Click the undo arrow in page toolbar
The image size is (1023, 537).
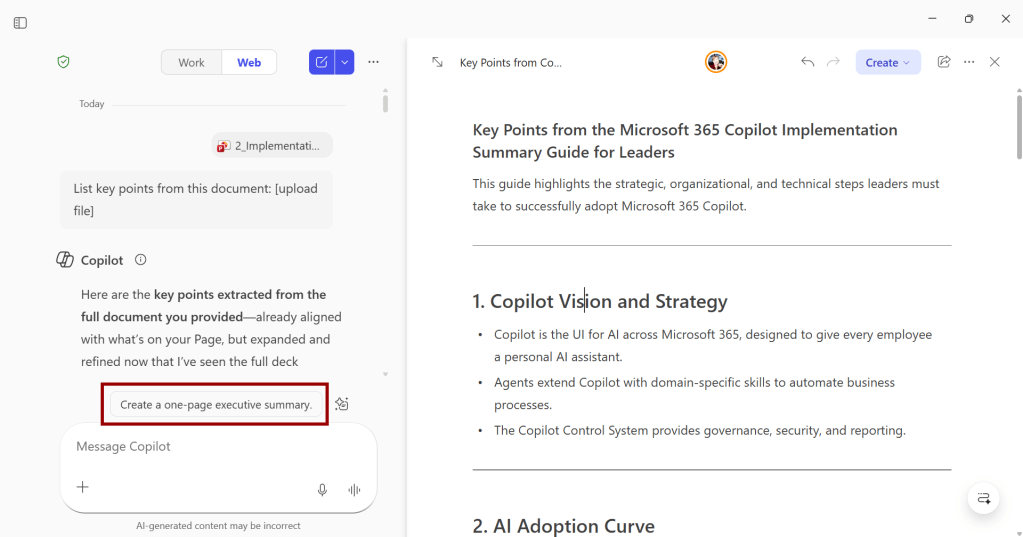tap(807, 62)
